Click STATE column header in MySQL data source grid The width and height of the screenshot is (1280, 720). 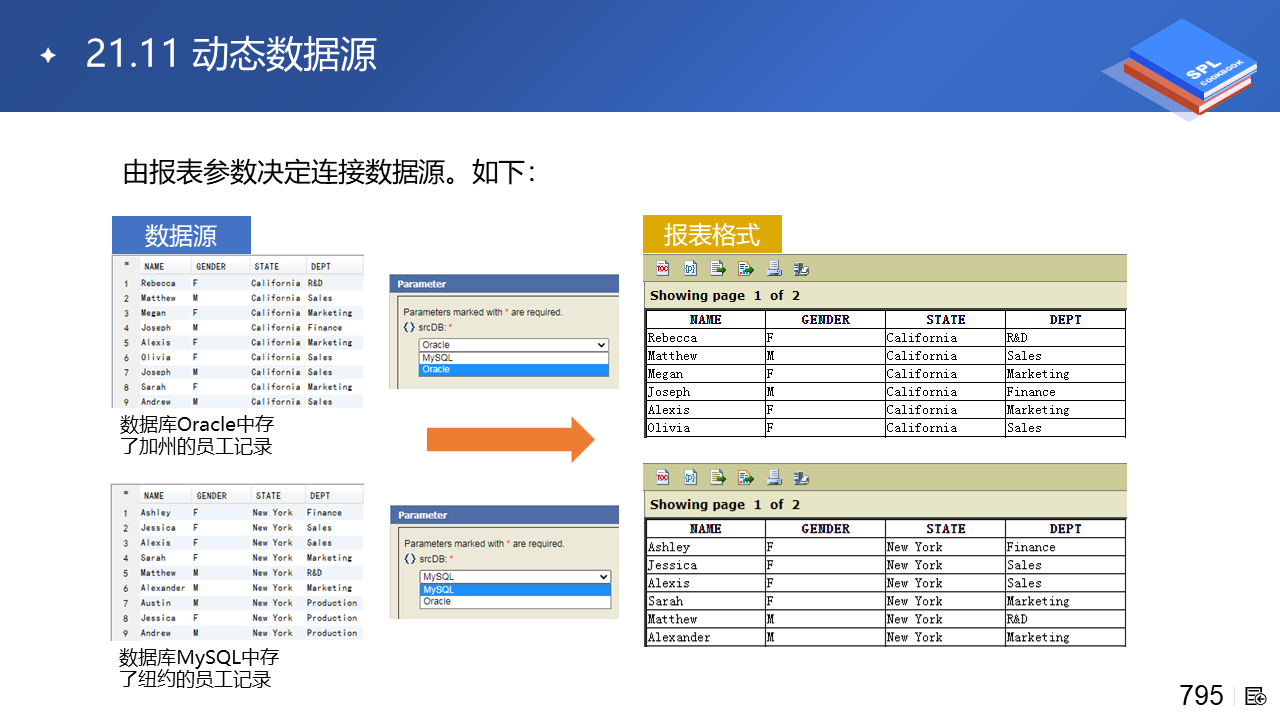click(x=268, y=496)
